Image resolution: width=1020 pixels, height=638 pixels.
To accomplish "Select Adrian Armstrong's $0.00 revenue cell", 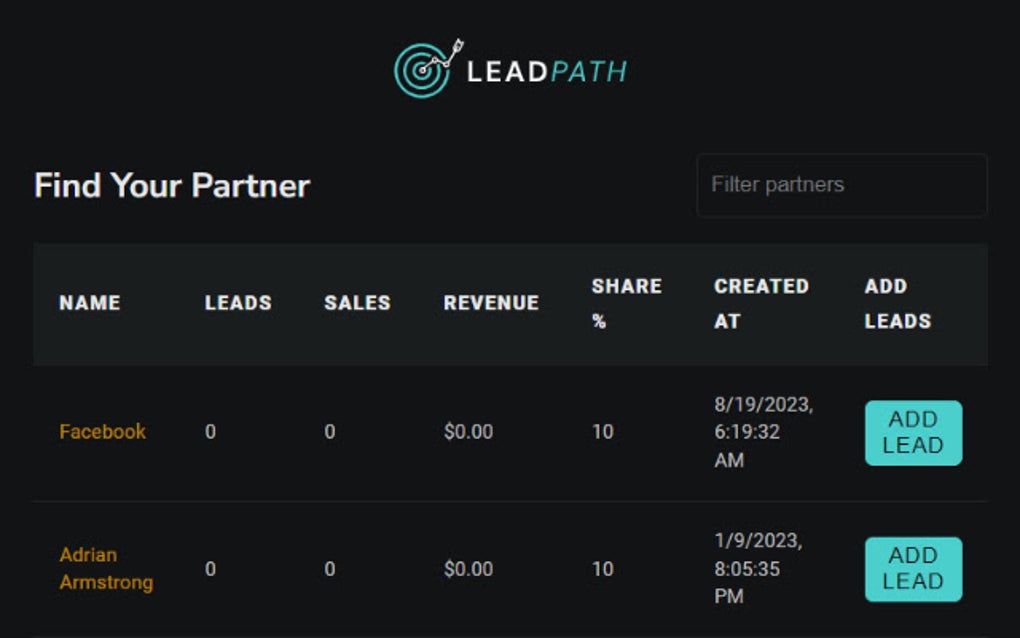I will click(x=468, y=569).
